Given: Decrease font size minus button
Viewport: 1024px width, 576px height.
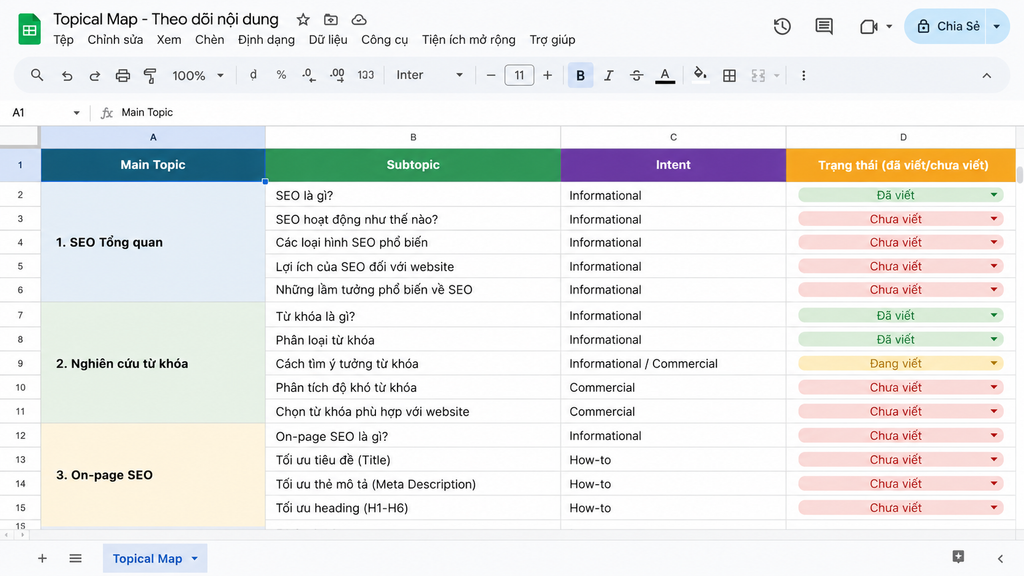Looking at the screenshot, I should pos(490,75).
